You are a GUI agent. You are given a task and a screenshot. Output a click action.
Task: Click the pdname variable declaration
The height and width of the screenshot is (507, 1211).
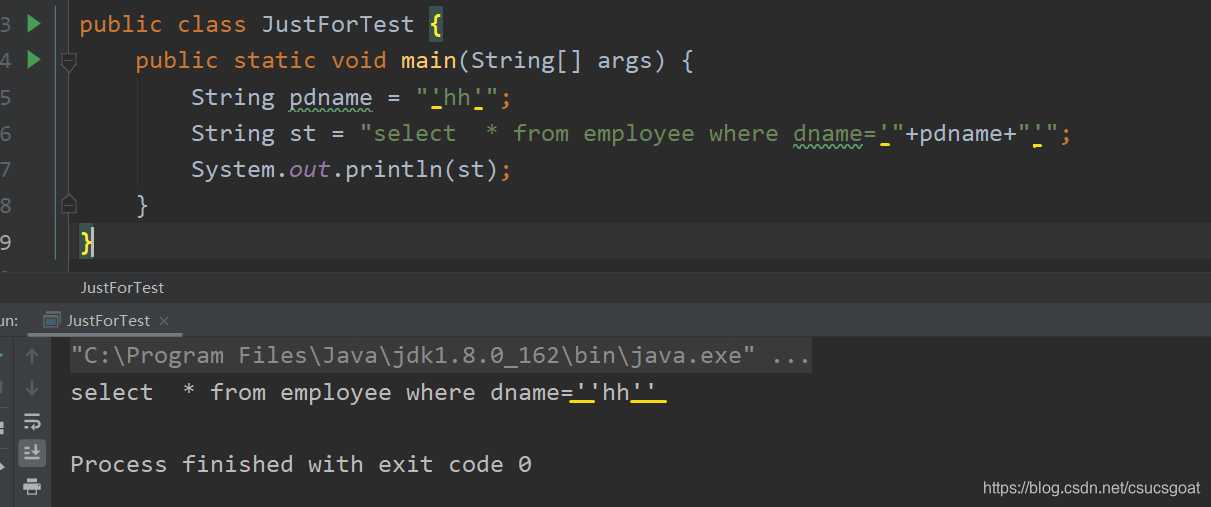(330, 98)
